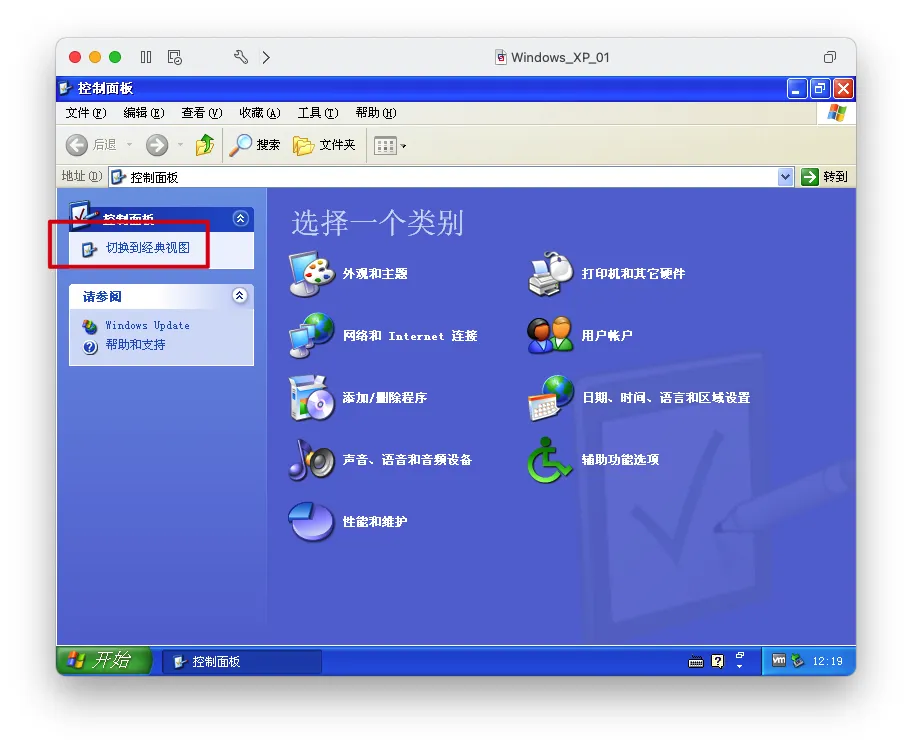Open the address bar dropdown arrow
This screenshot has height=750, width=912.
tap(785, 177)
